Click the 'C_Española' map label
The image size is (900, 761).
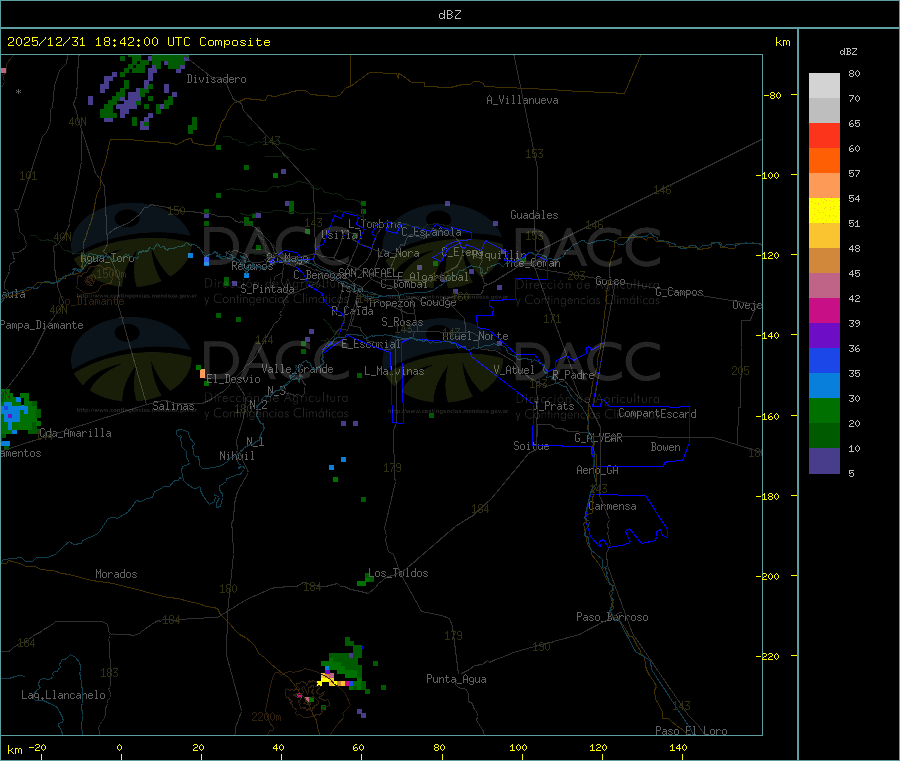point(432,232)
